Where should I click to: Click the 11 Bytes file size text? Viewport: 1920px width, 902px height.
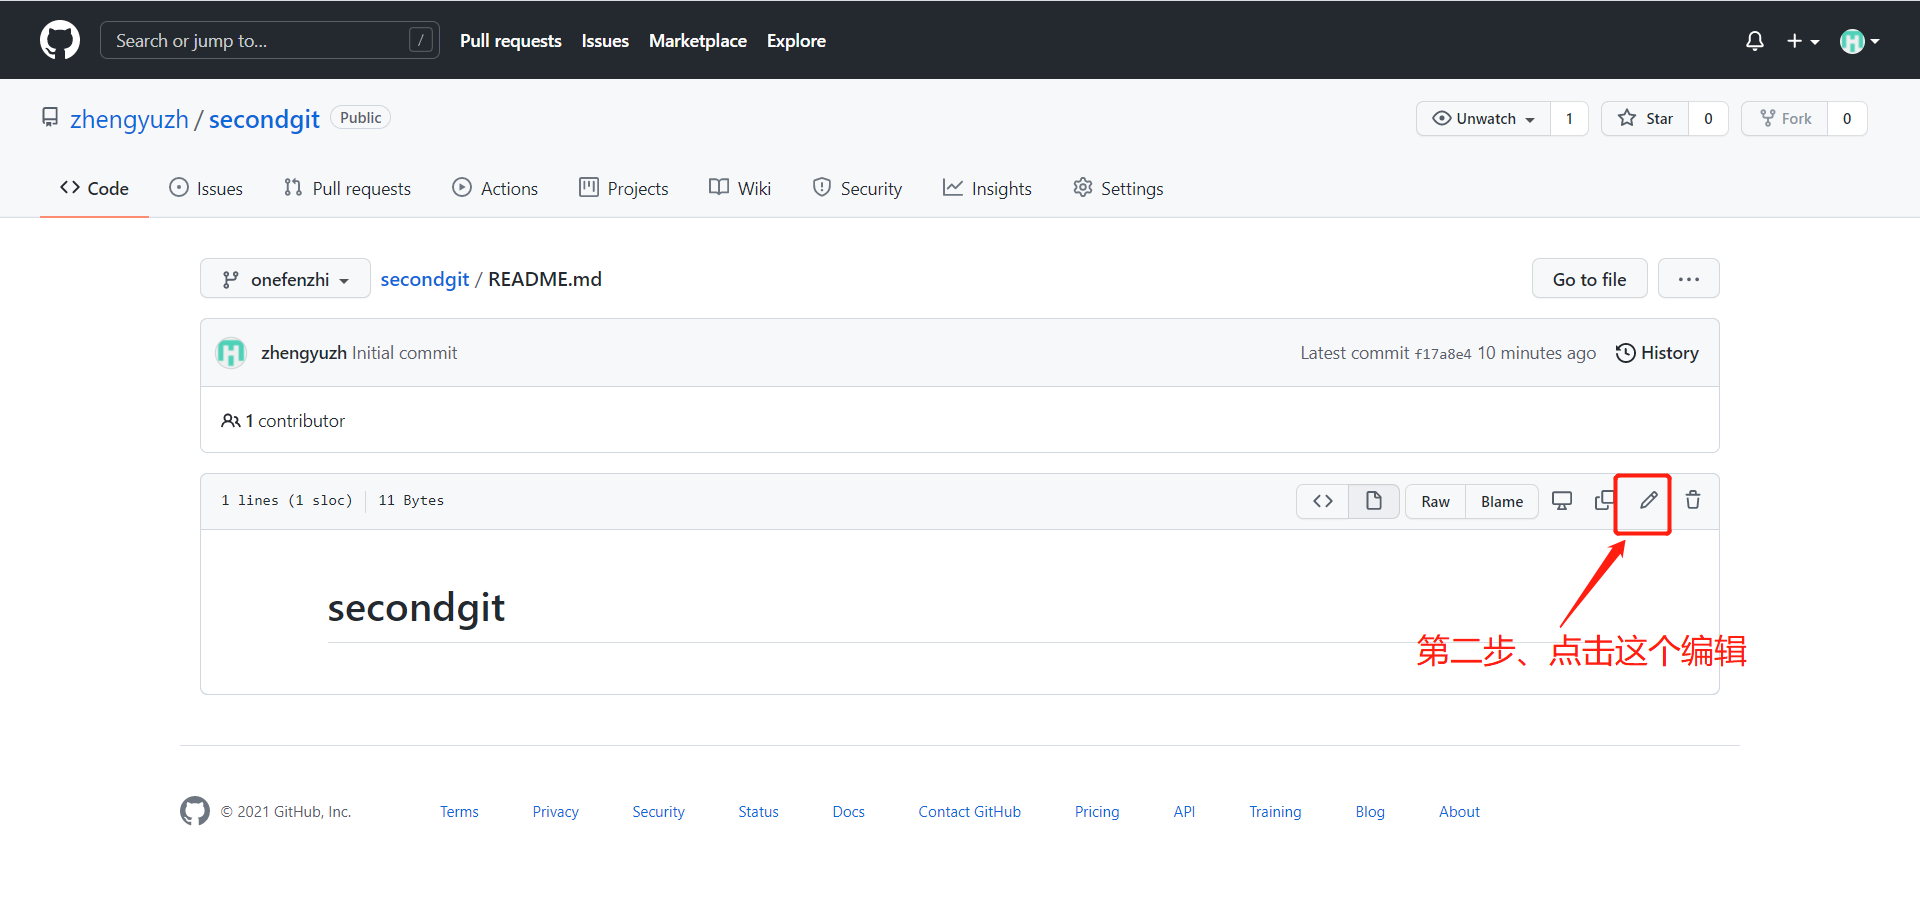pyautogui.click(x=411, y=500)
